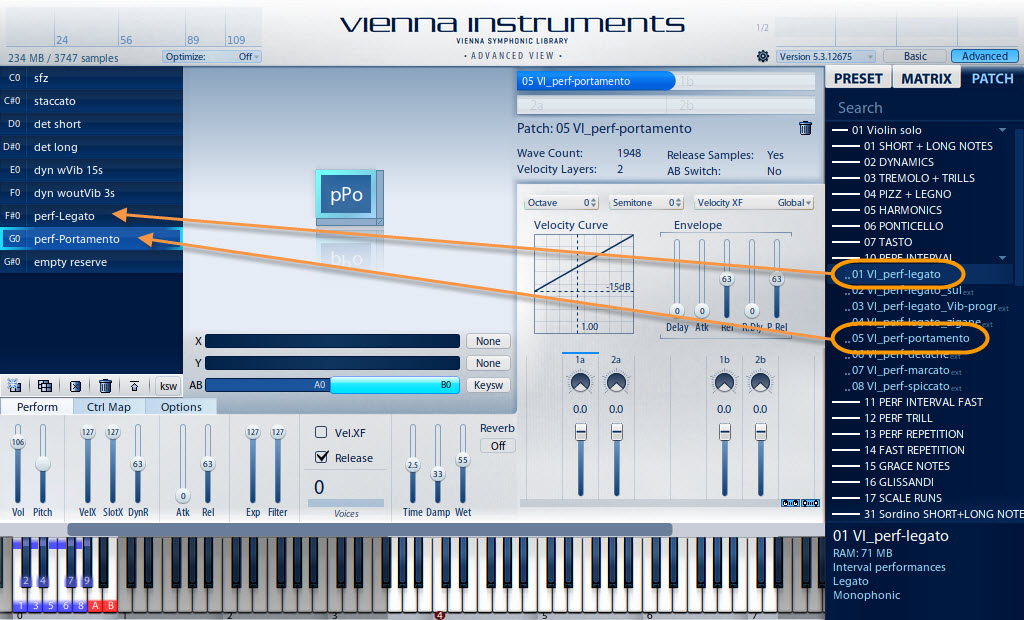Select the dyn wVib 15s matrix
This screenshot has width=1024, height=620.
[91, 170]
